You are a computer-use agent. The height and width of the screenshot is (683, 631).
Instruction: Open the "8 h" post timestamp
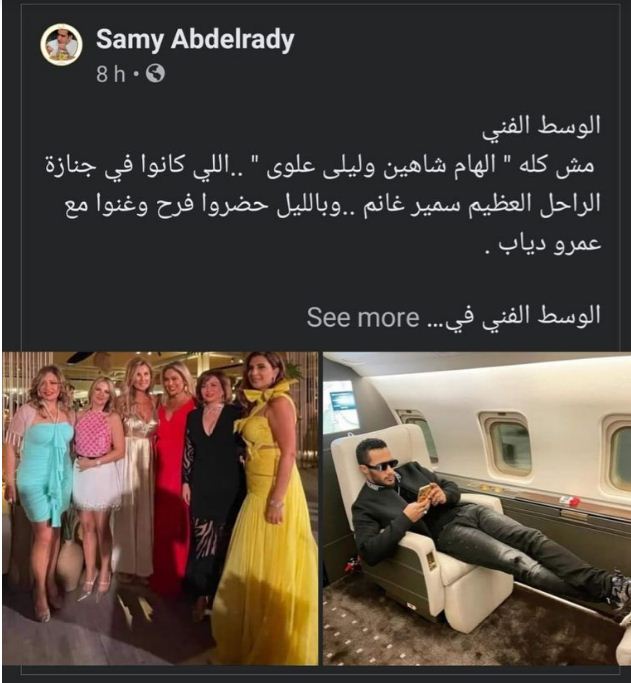coord(111,74)
